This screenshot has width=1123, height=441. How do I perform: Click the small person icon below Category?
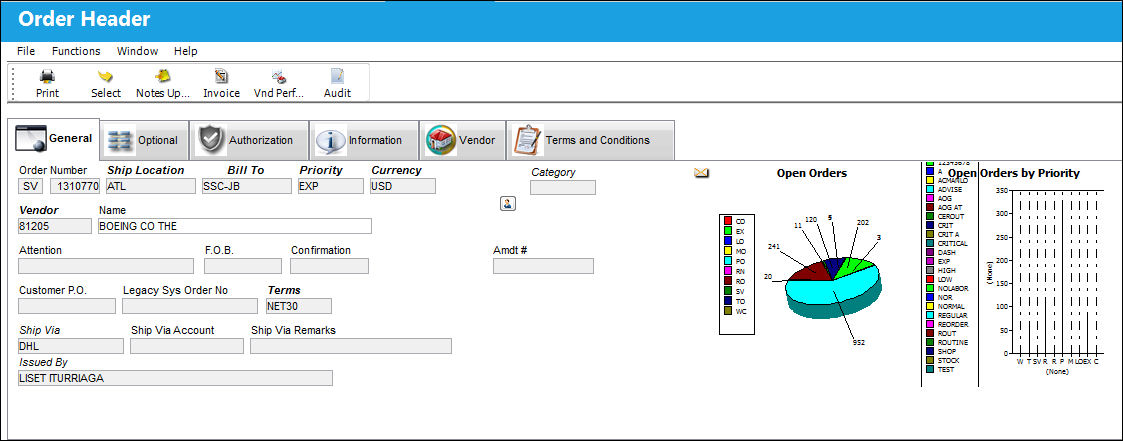click(x=507, y=203)
